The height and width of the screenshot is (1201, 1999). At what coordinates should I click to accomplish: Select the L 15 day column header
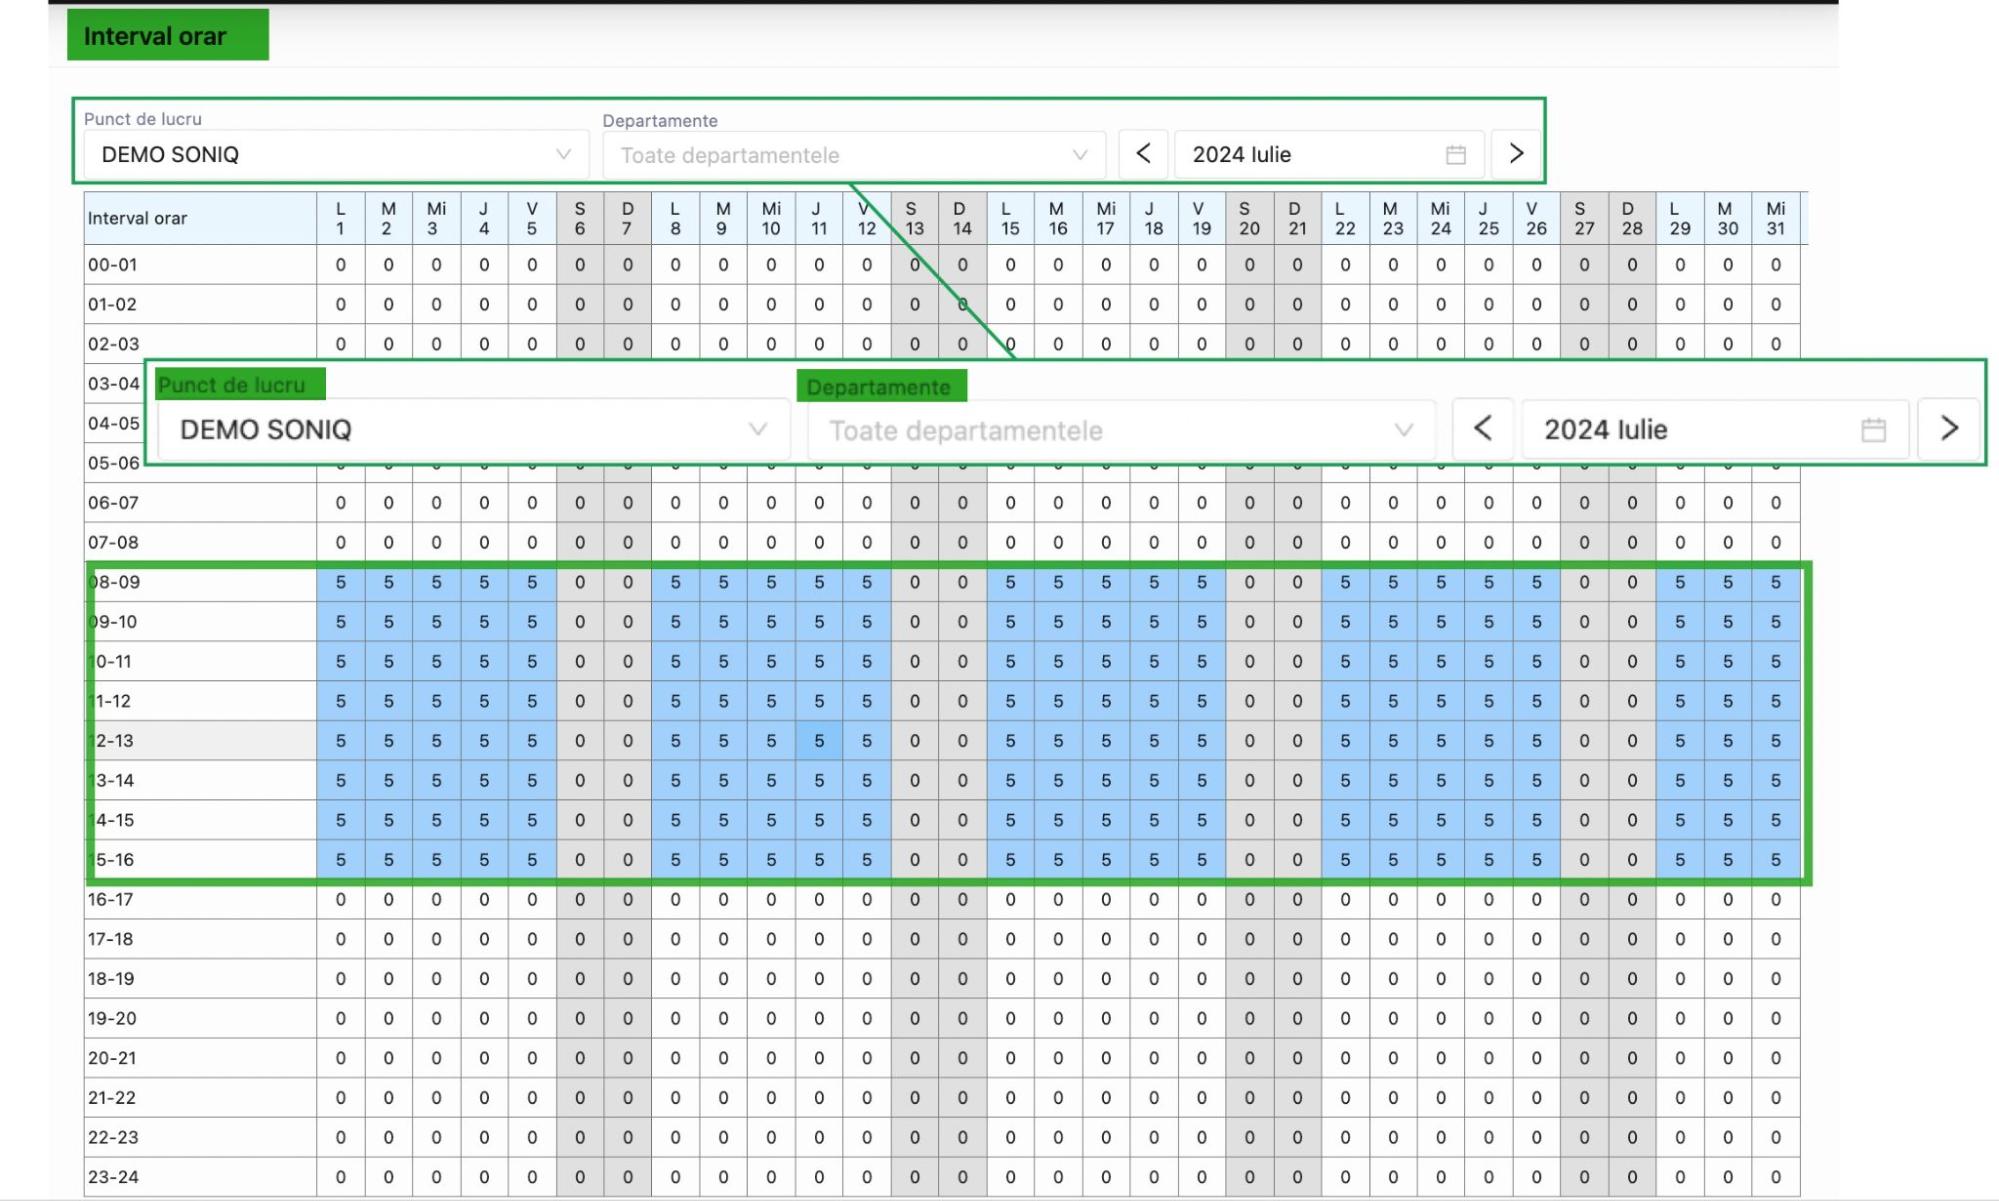[x=1010, y=218]
